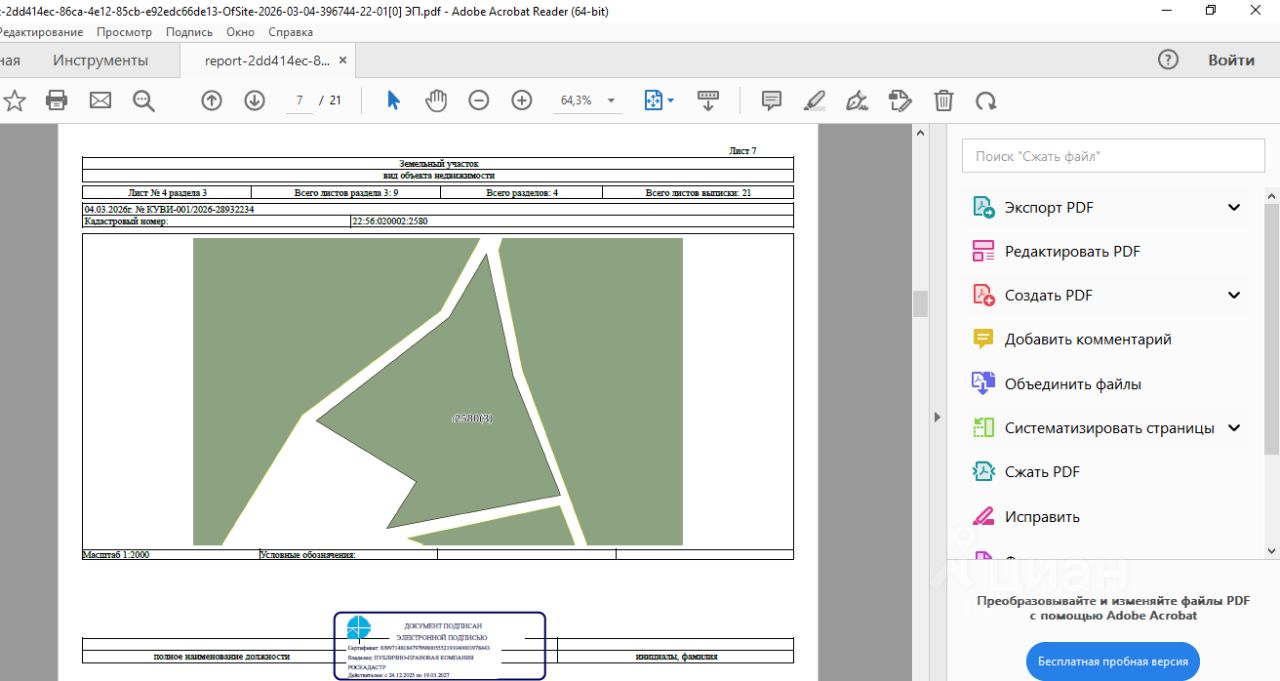
Task: Go to next page arrow down
Action: click(x=254, y=100)
